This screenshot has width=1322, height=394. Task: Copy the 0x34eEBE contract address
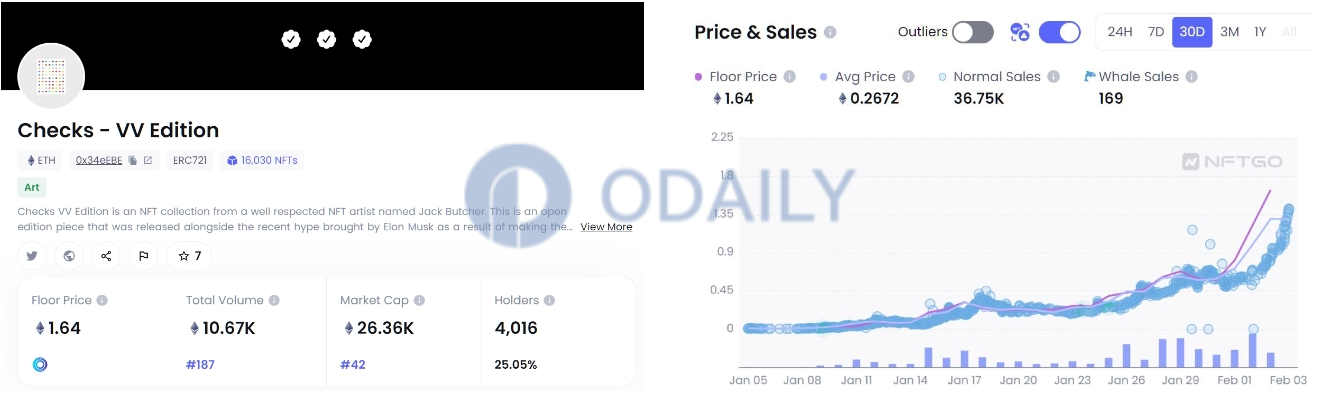point(132,160)
